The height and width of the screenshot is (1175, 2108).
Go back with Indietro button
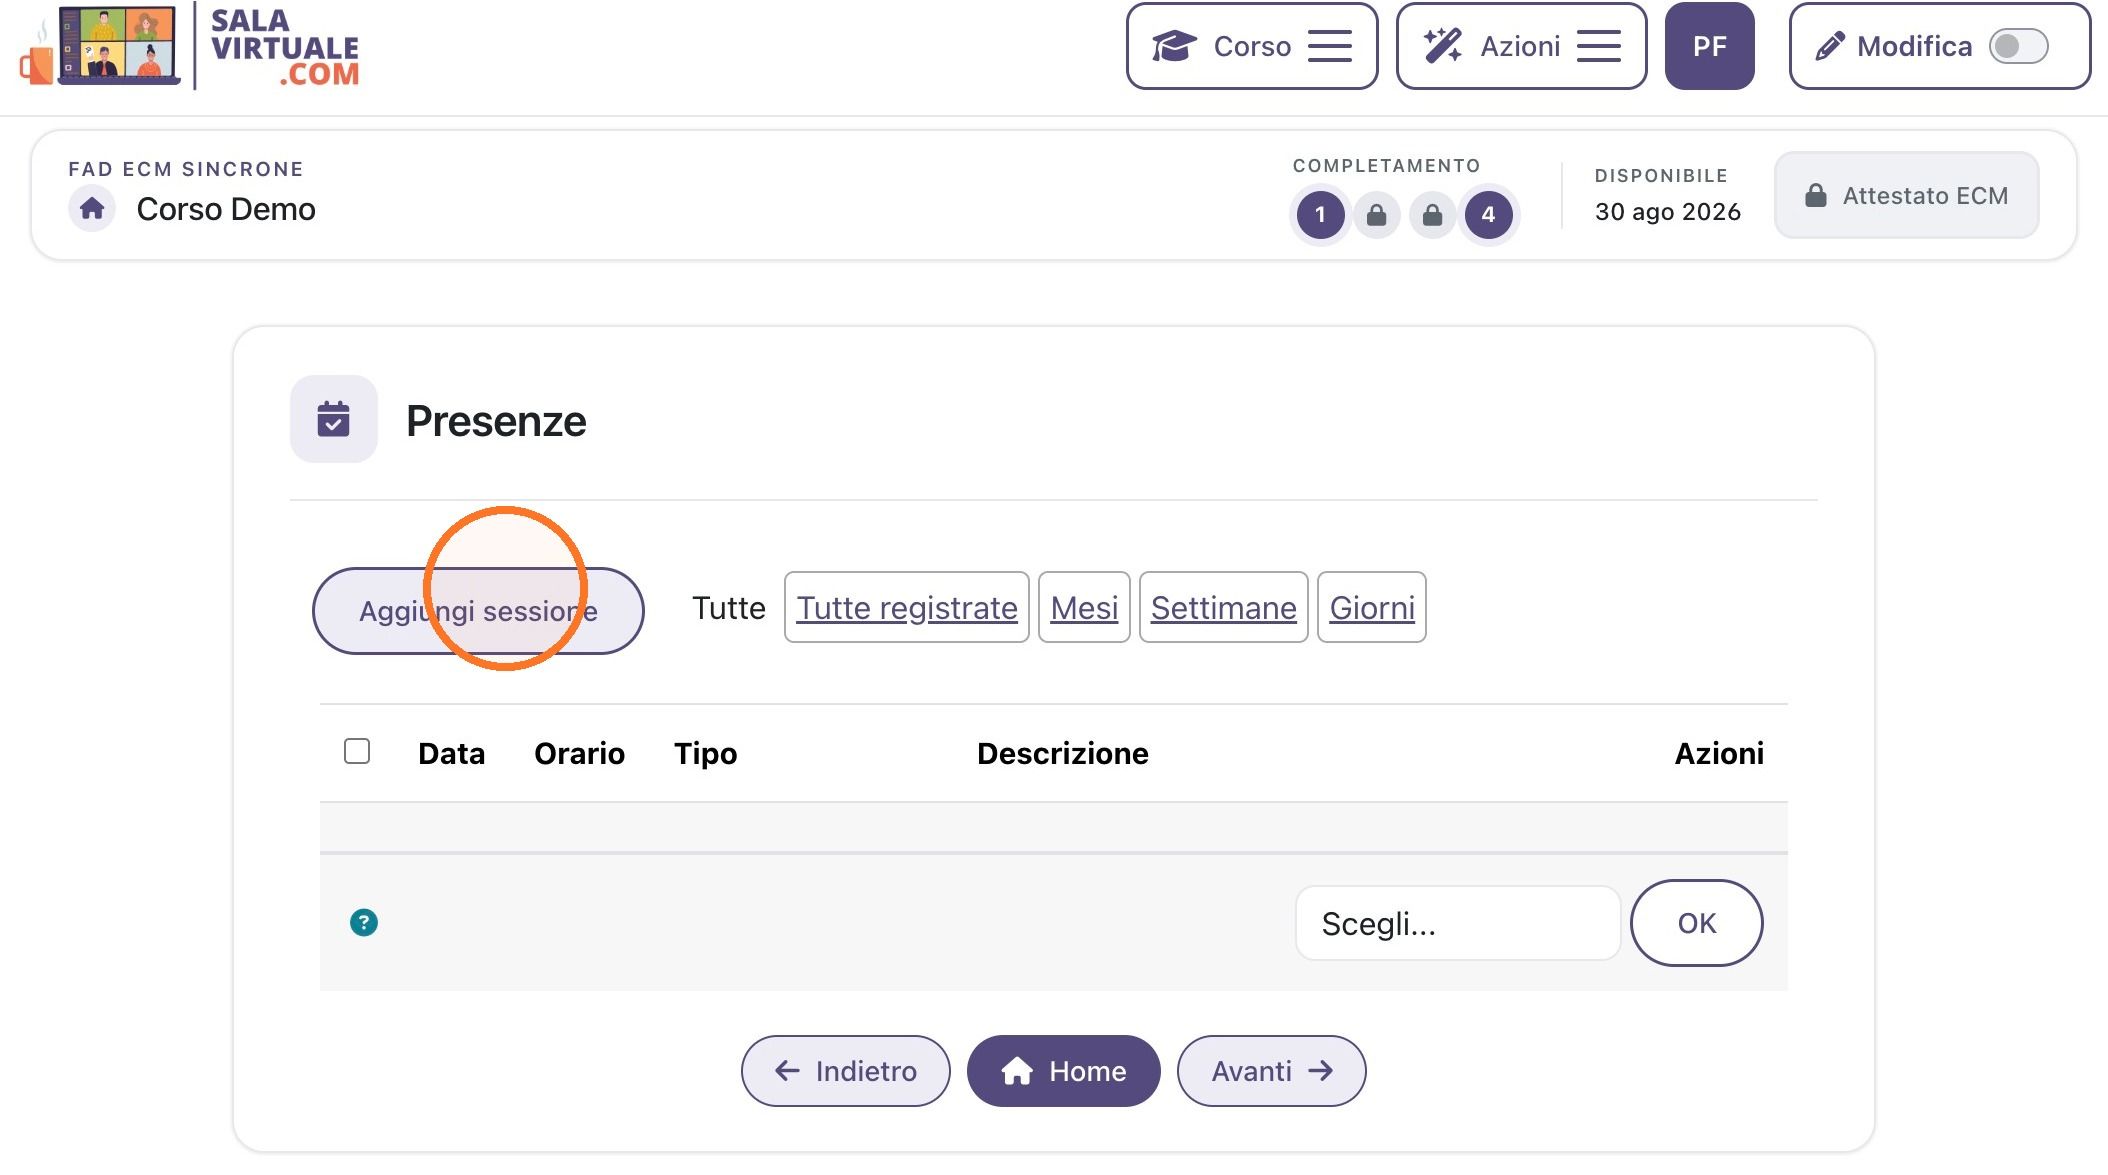(846, 1071)
